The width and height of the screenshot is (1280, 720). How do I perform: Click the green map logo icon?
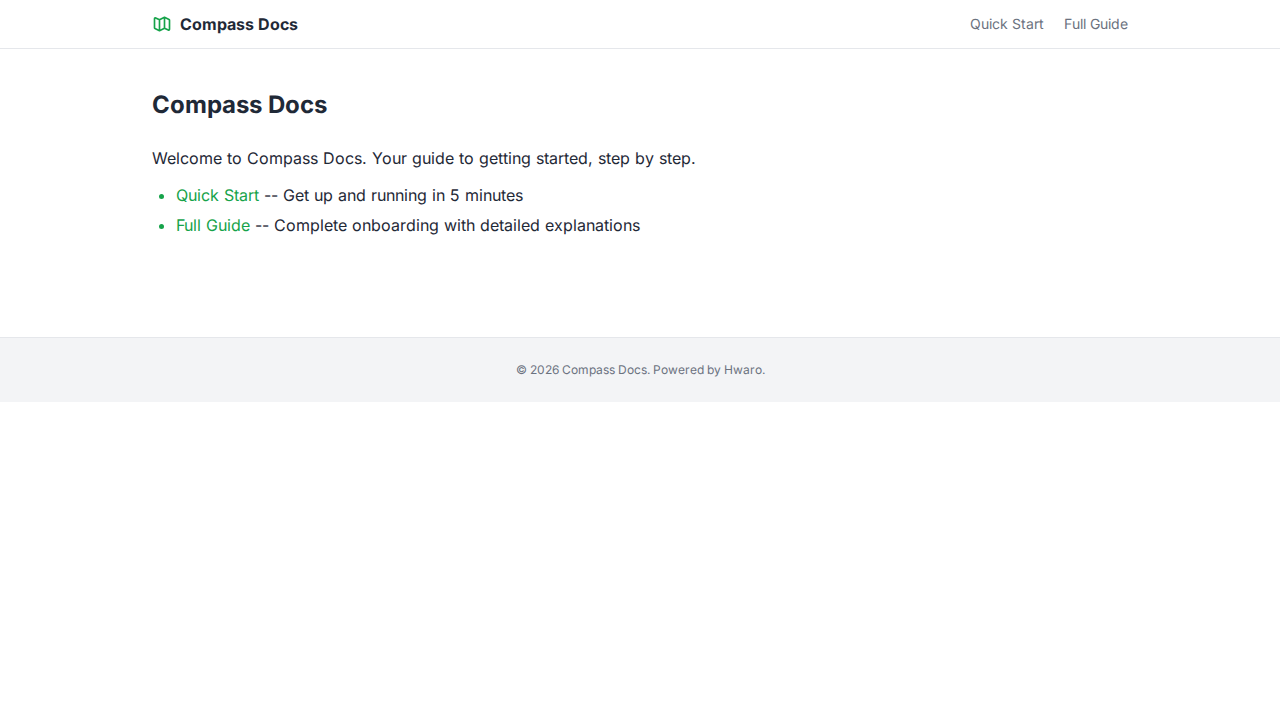pos(162,24)
